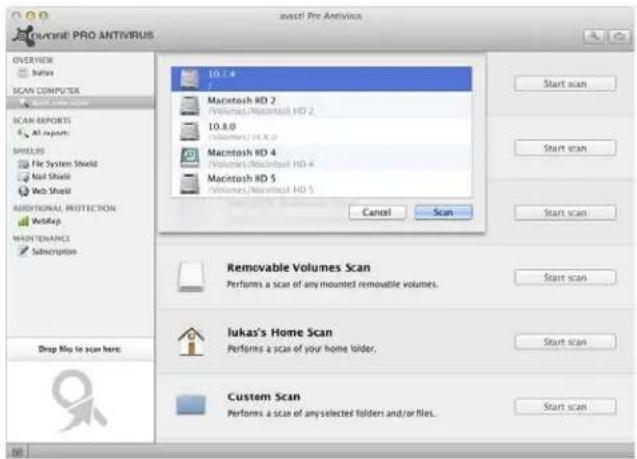Click the topmost Start scan button
637x459 pixels.
(x=565, y=84)
